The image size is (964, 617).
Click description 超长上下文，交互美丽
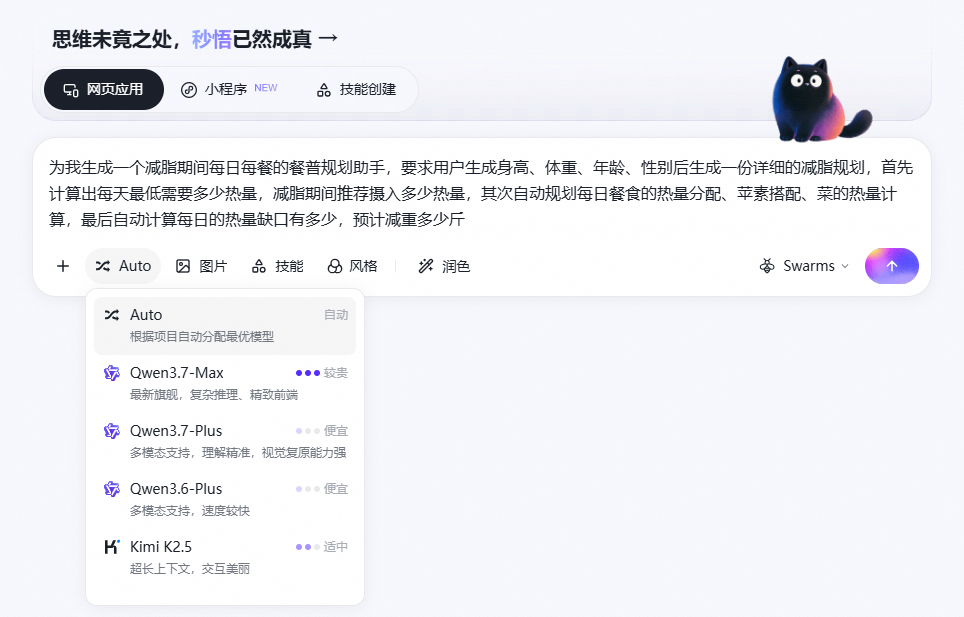coord(190,568)
